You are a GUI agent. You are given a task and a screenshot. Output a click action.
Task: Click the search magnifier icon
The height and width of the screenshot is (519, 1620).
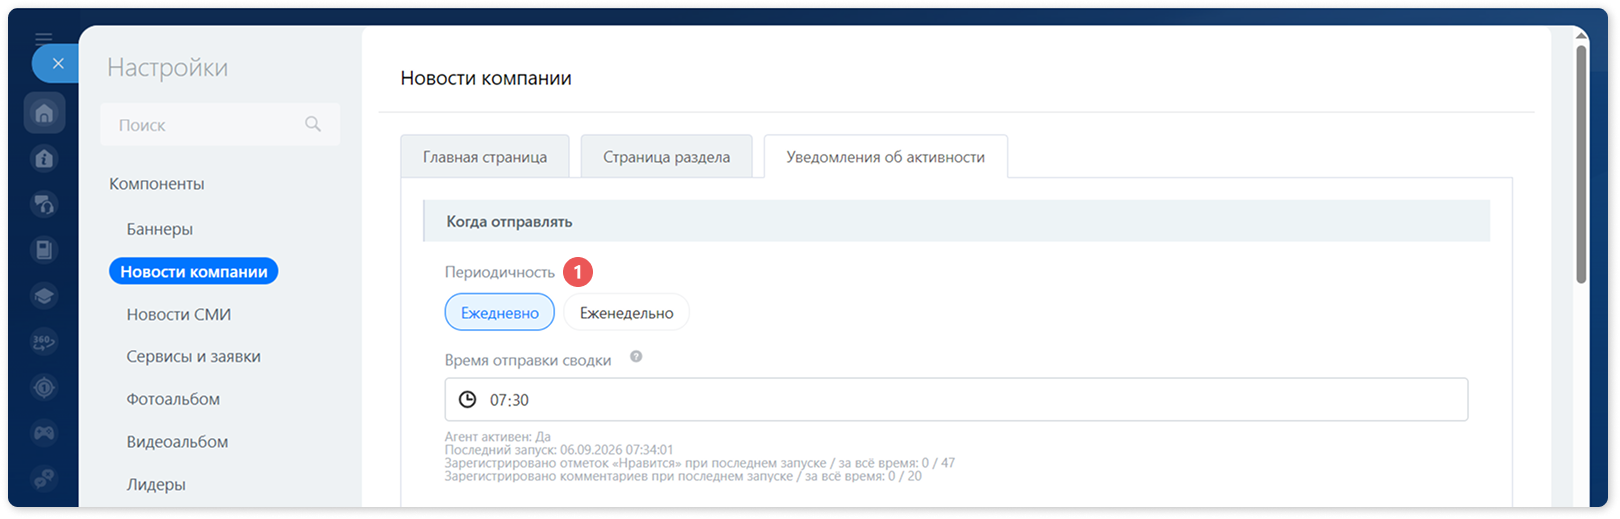tap(313, 124)
